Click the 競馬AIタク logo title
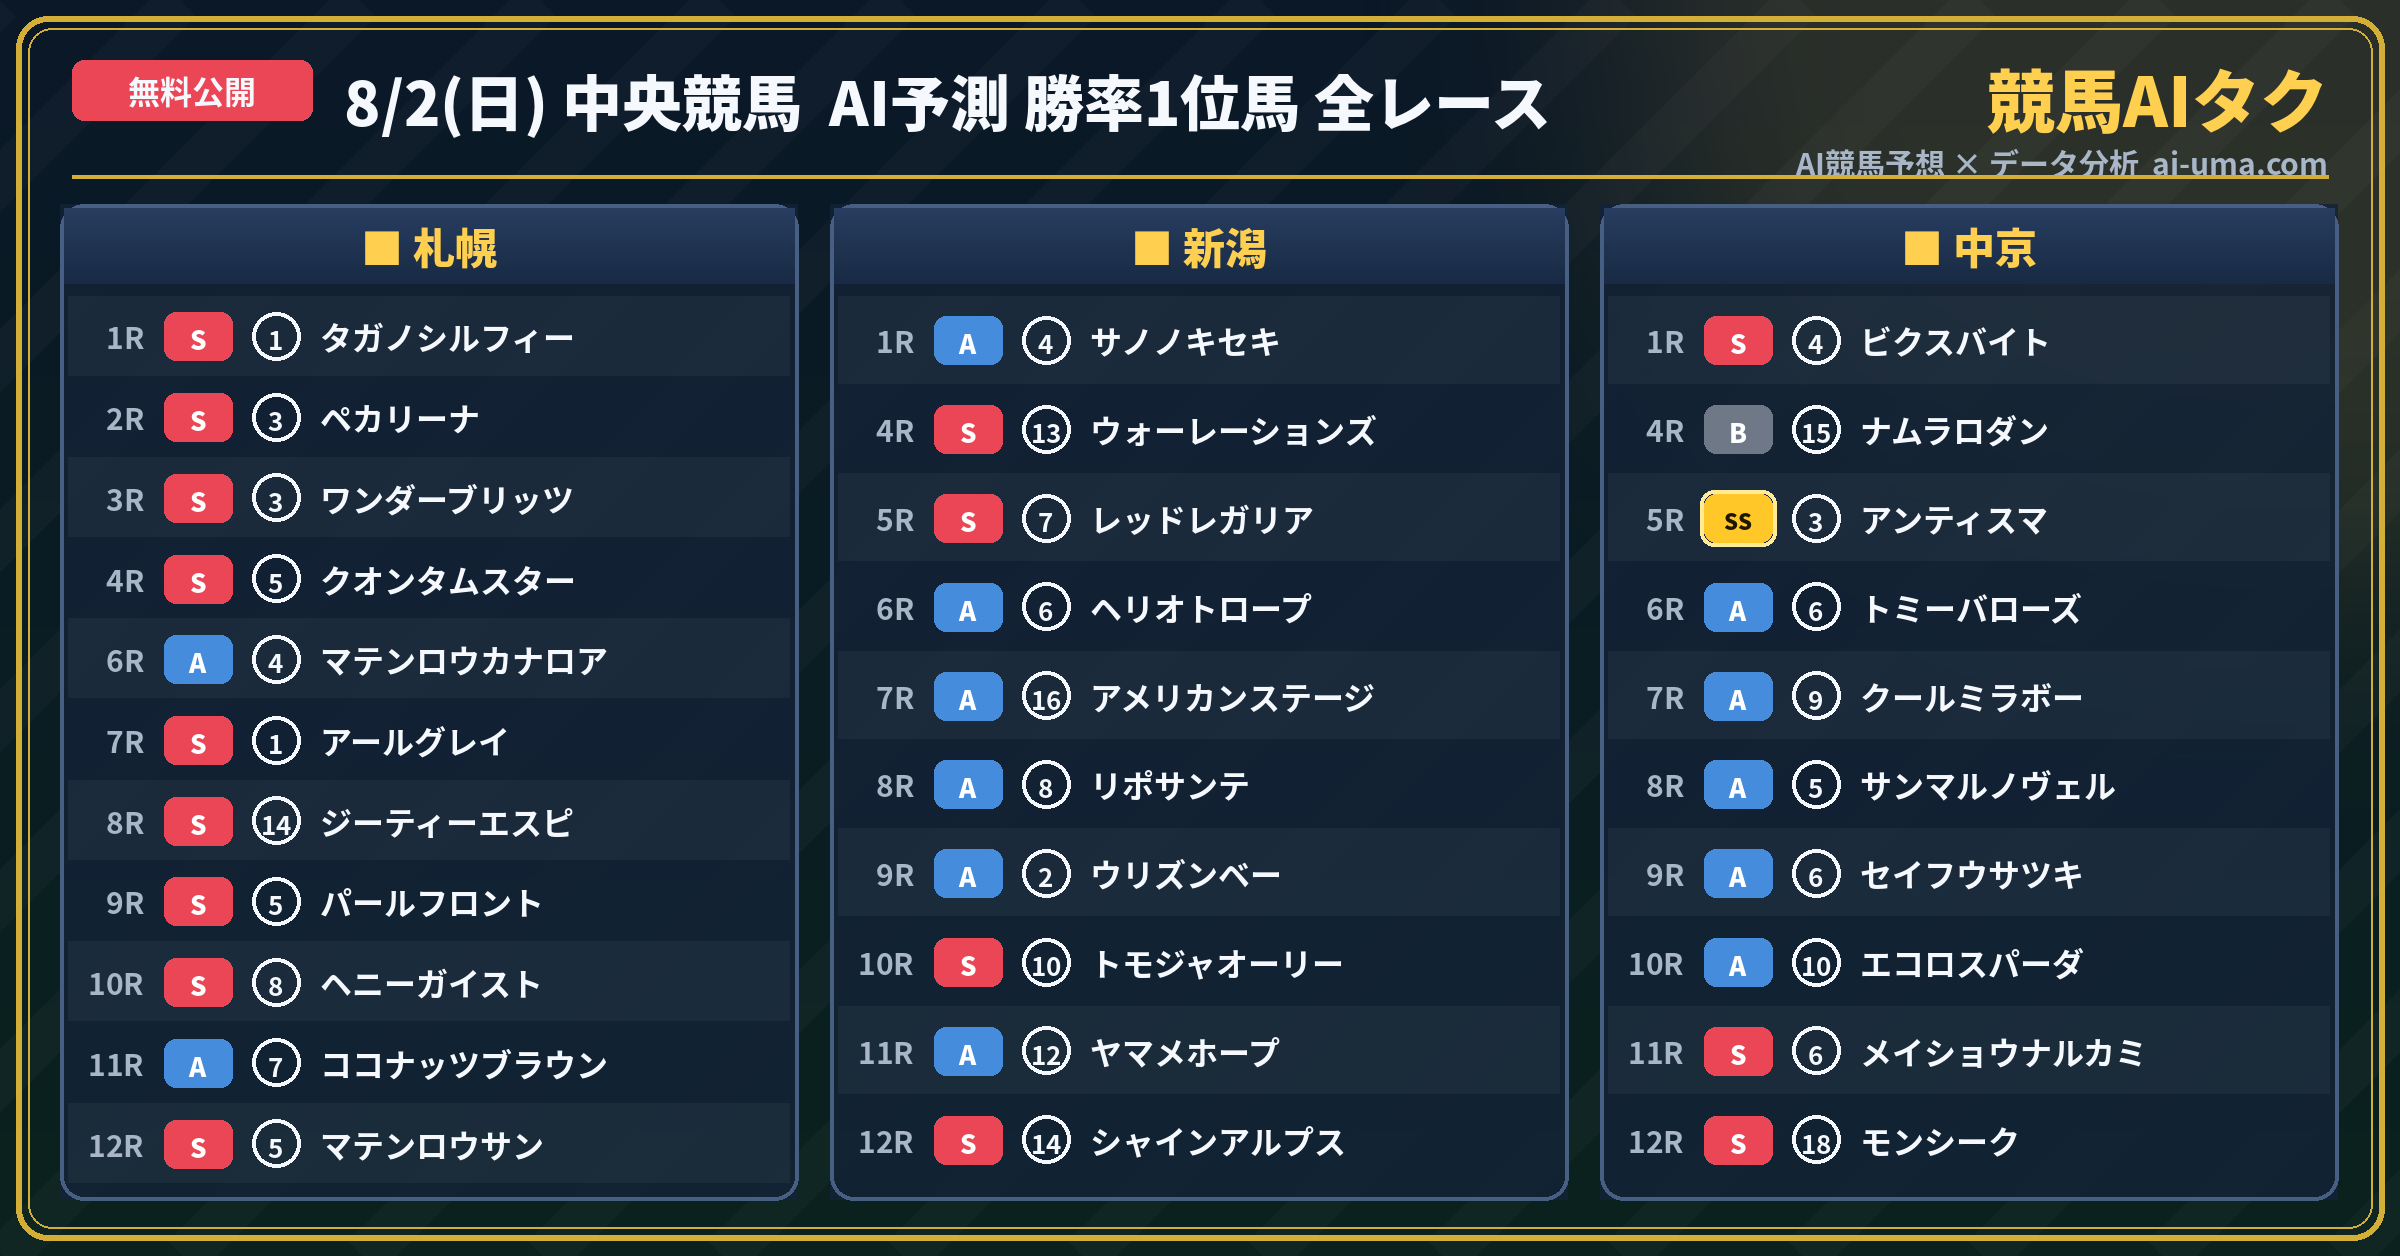This screenshot has height=1256, width=2400. 2156,102
